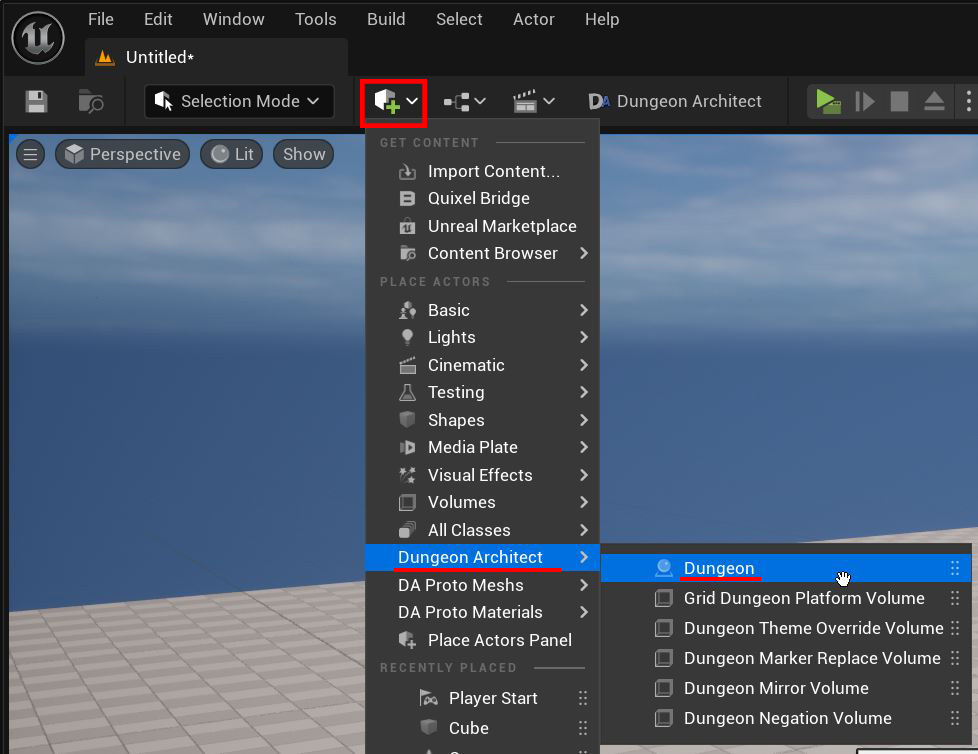Expand the Content Browser submenu
The width and height of the screenshot is (978, 754).
click(x=482, y=253)
